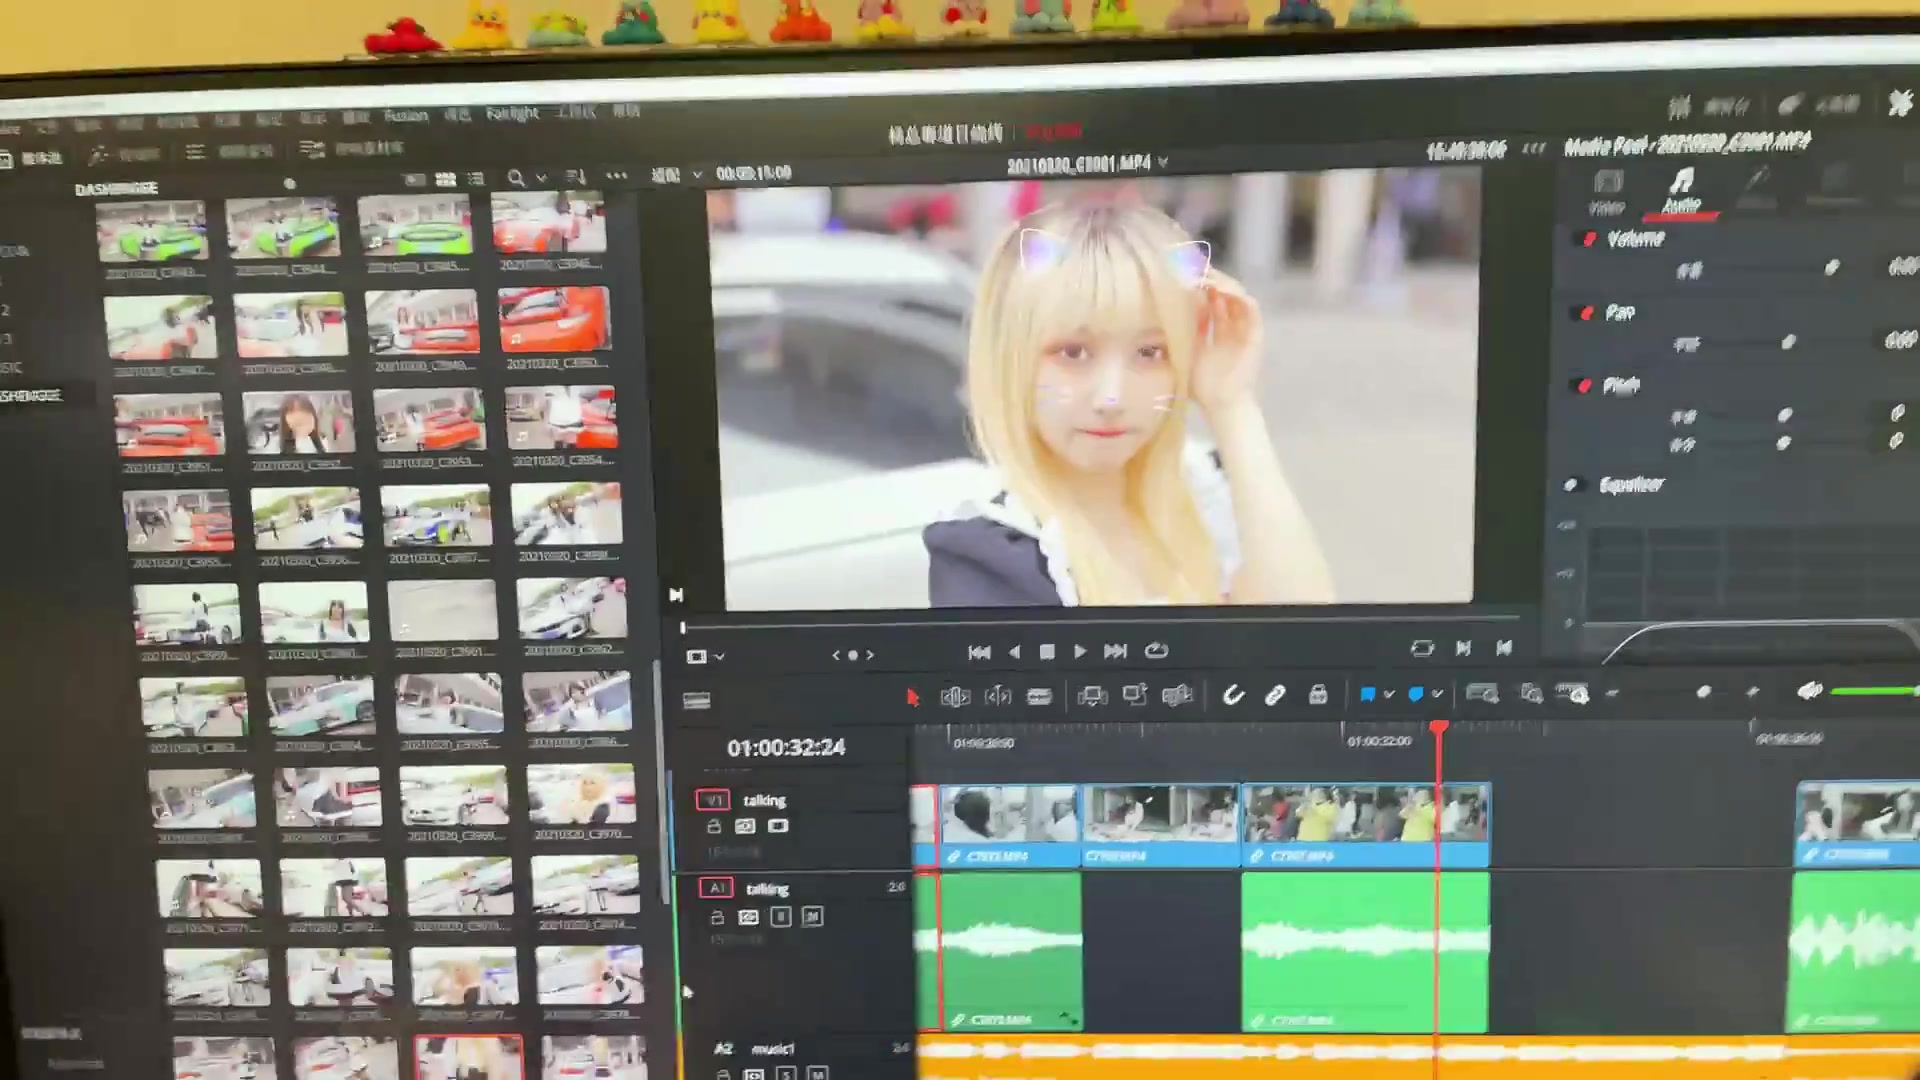Adjust the Volume slider in Inspector
Screen dimensions: 1920x1080
(1833, 267)
